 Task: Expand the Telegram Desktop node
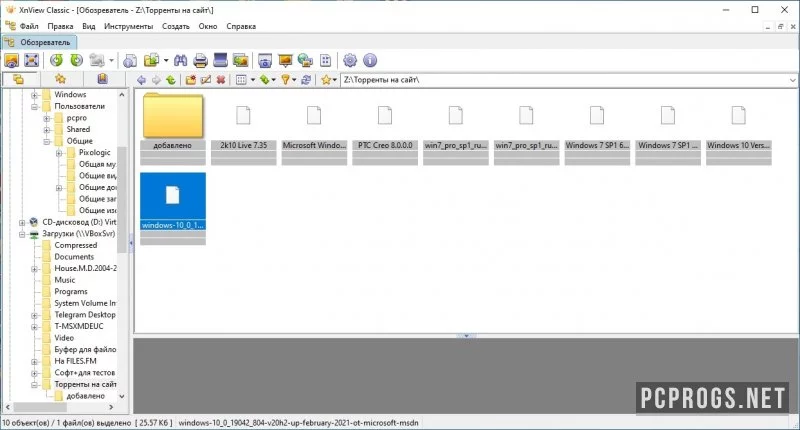(34, 315)
